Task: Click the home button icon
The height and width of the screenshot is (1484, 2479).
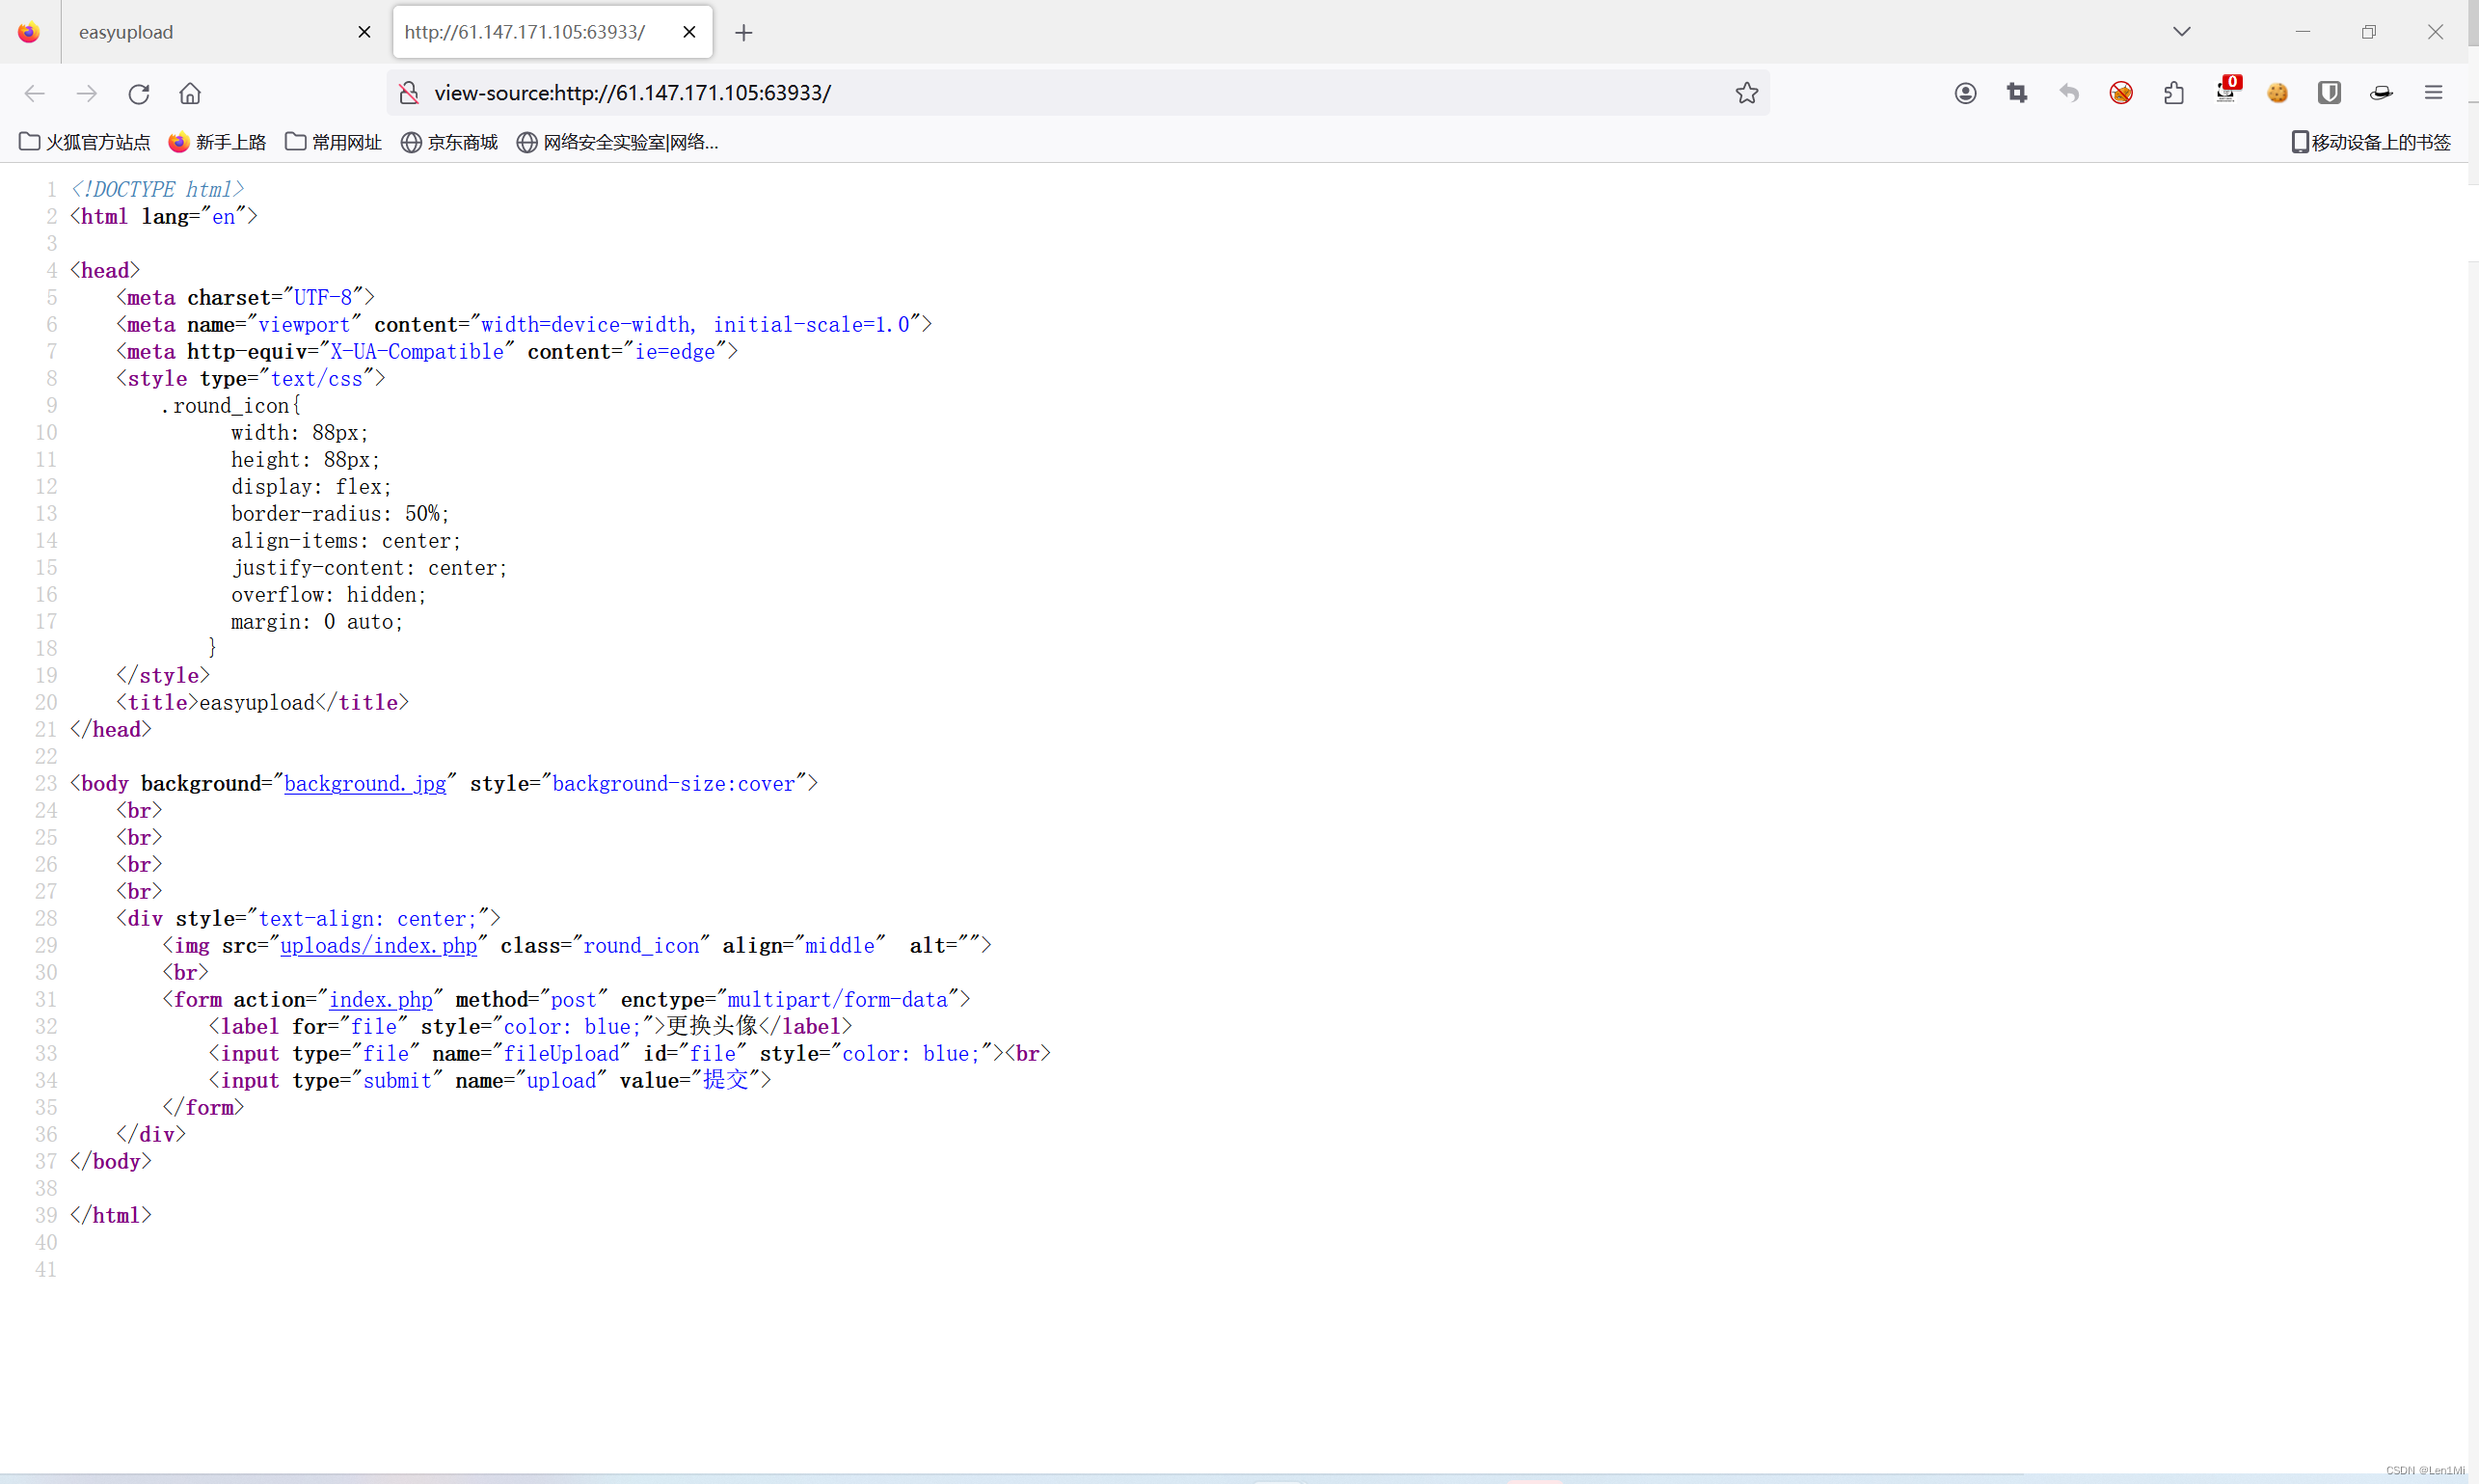Action: 190,93
